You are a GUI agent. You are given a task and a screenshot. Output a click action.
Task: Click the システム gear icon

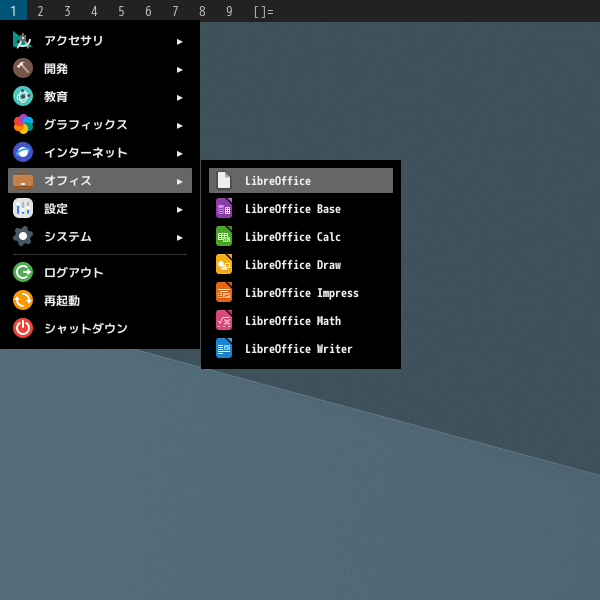pyautogui.click(x=23, y=236)
